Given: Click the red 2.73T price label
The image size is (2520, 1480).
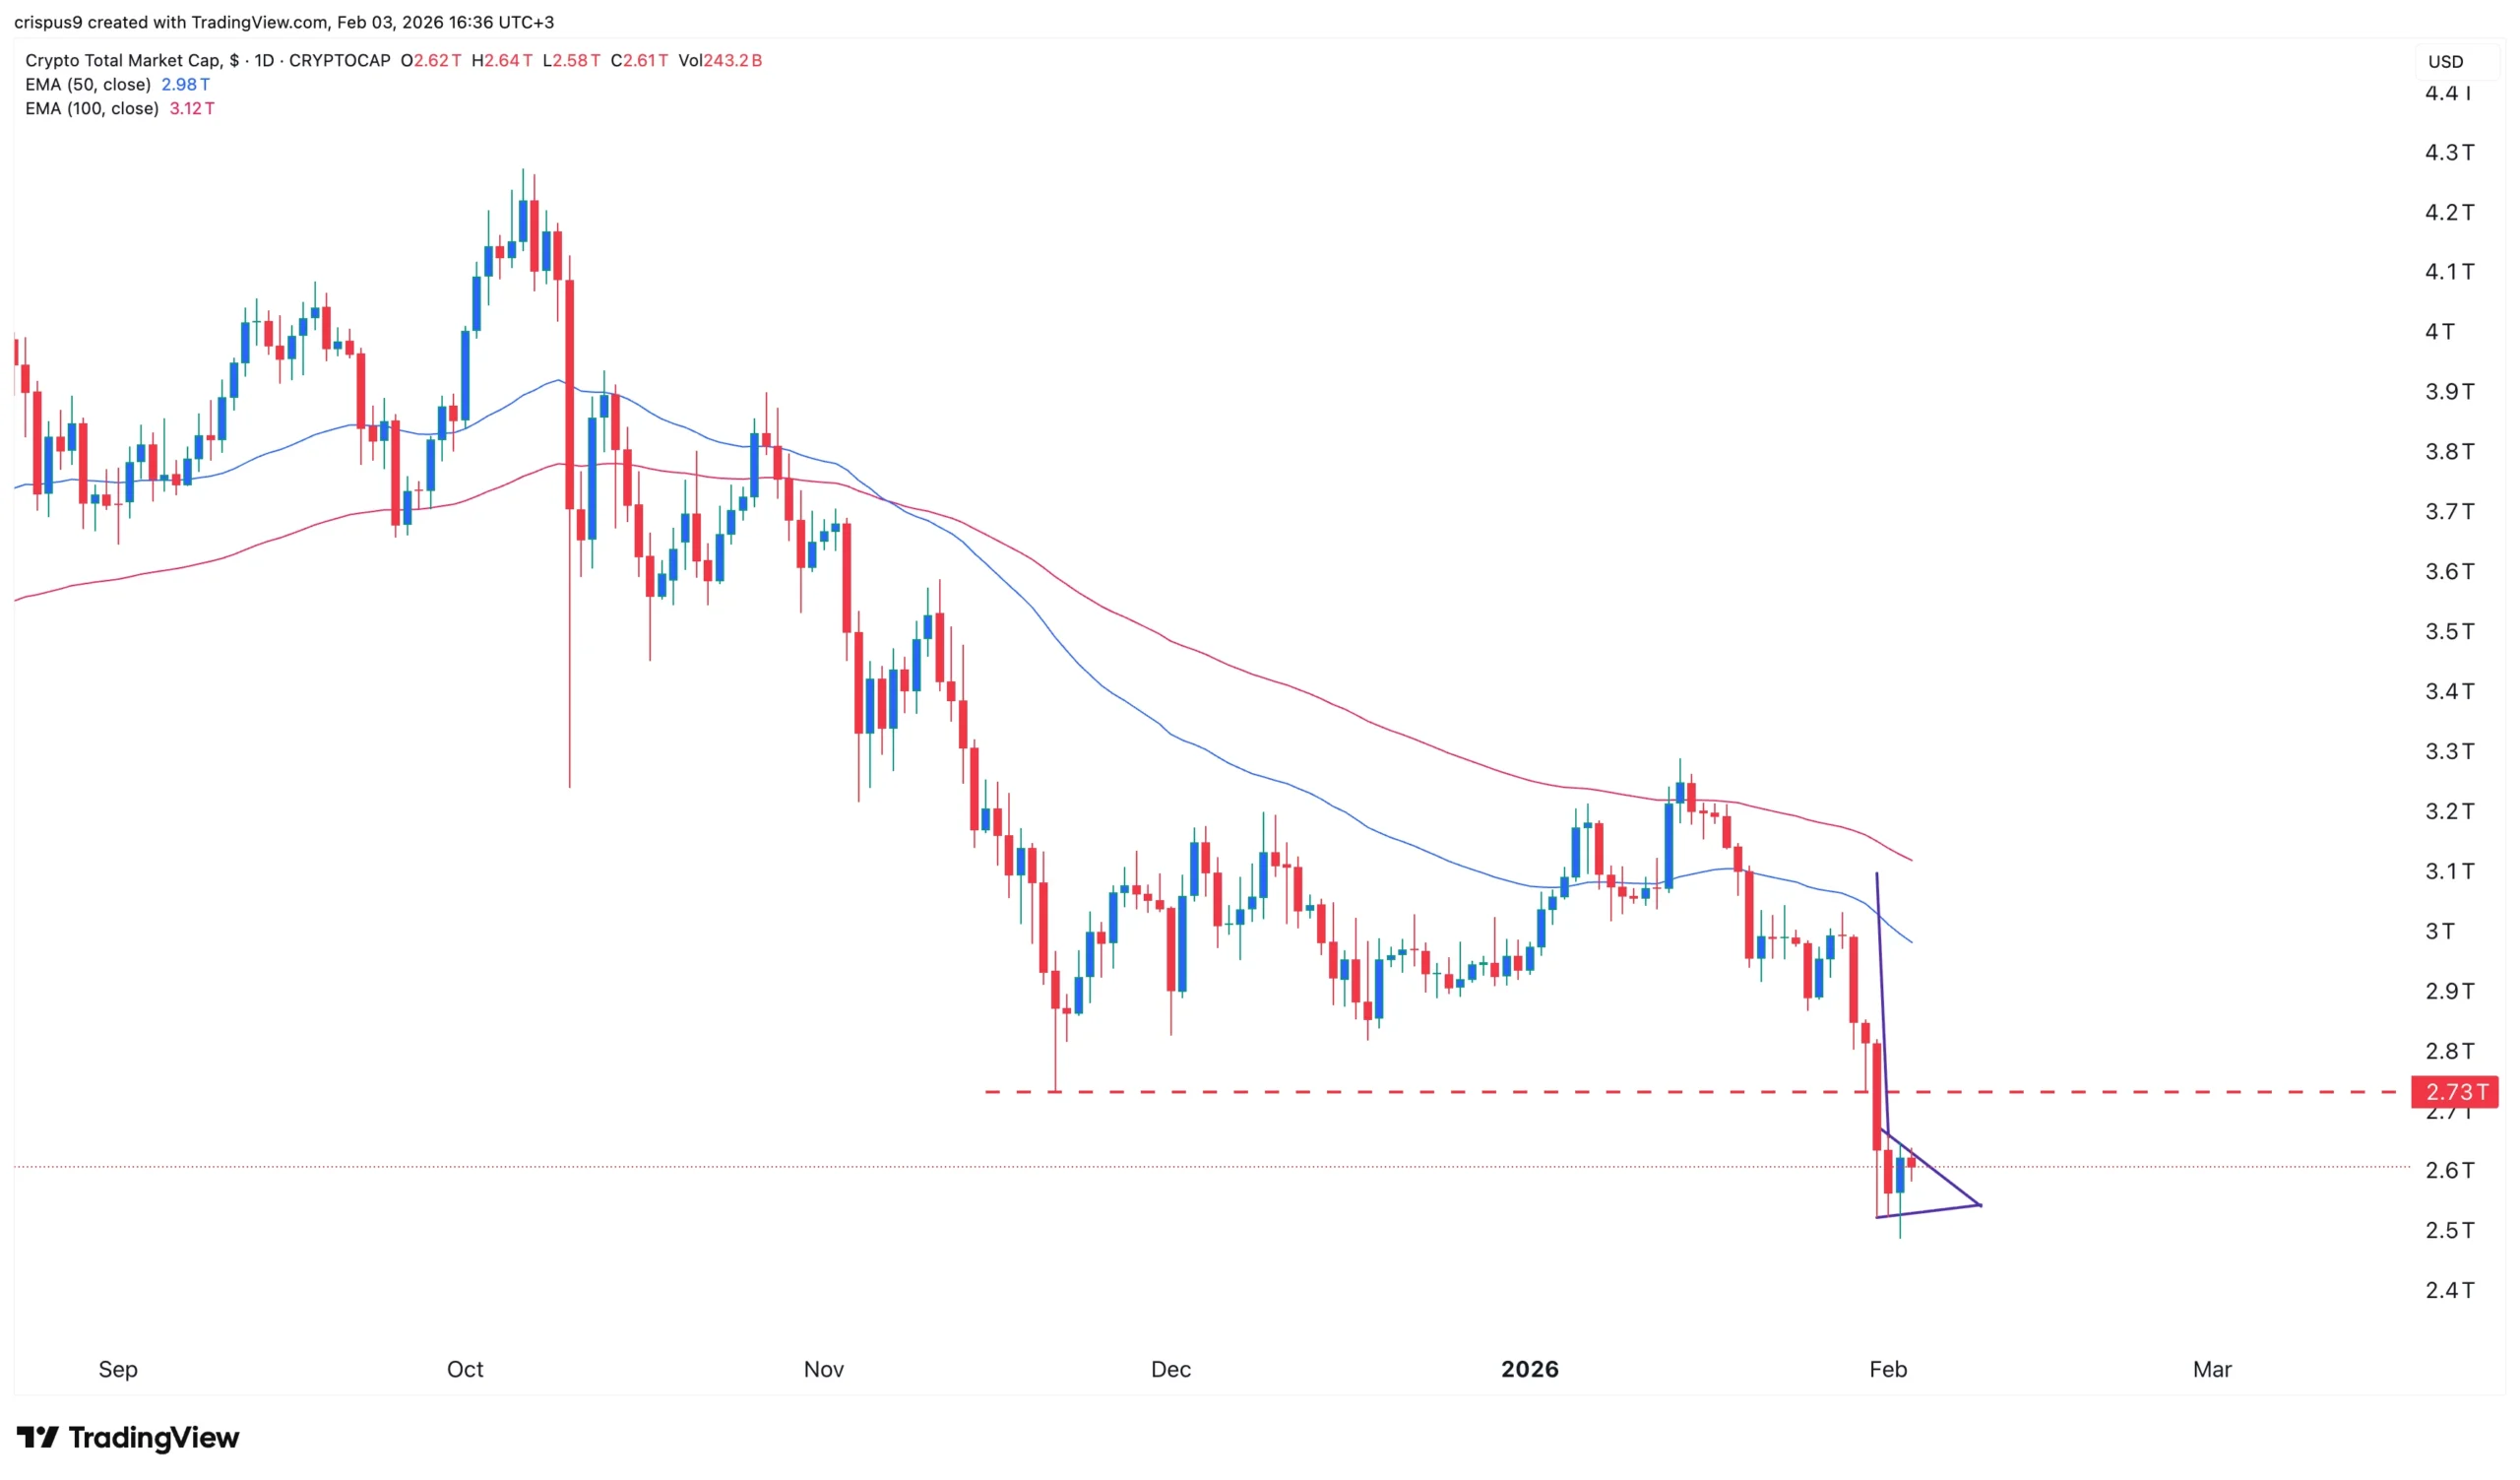Looking at the screenshot, I should [x=2455, y=1092].
